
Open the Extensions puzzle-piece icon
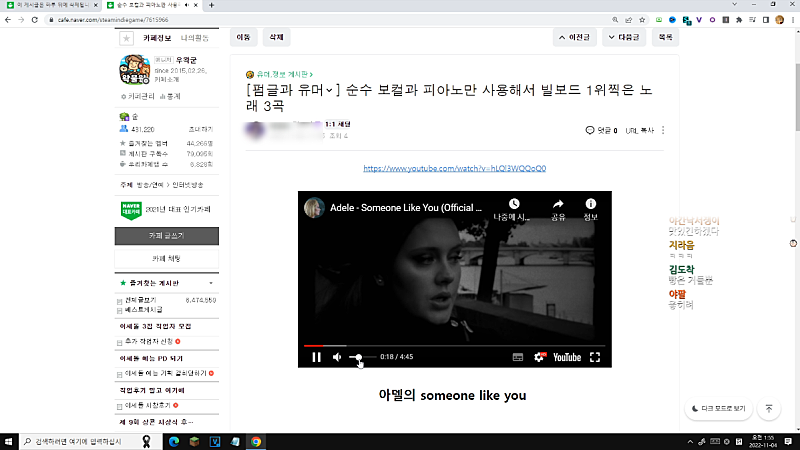point(739,20)
